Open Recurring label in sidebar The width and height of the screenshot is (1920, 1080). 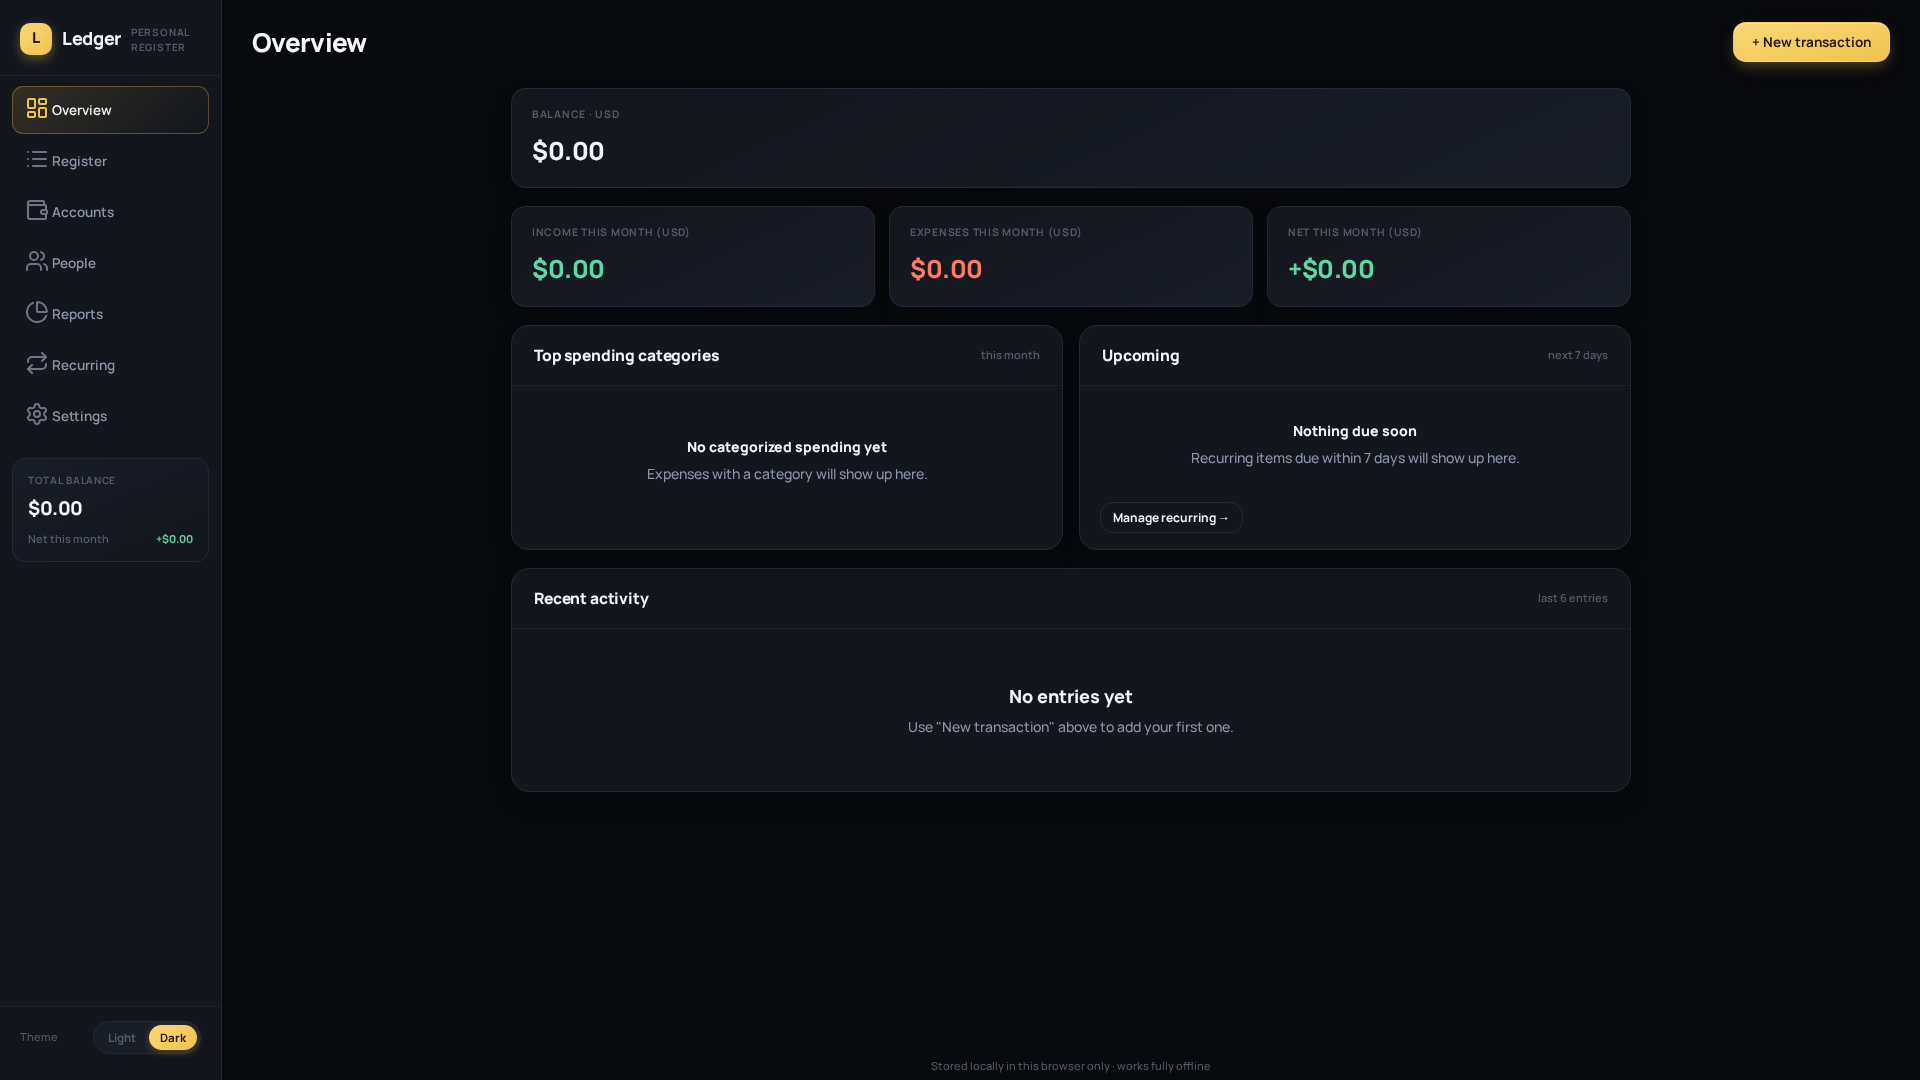tap(83, 365)
